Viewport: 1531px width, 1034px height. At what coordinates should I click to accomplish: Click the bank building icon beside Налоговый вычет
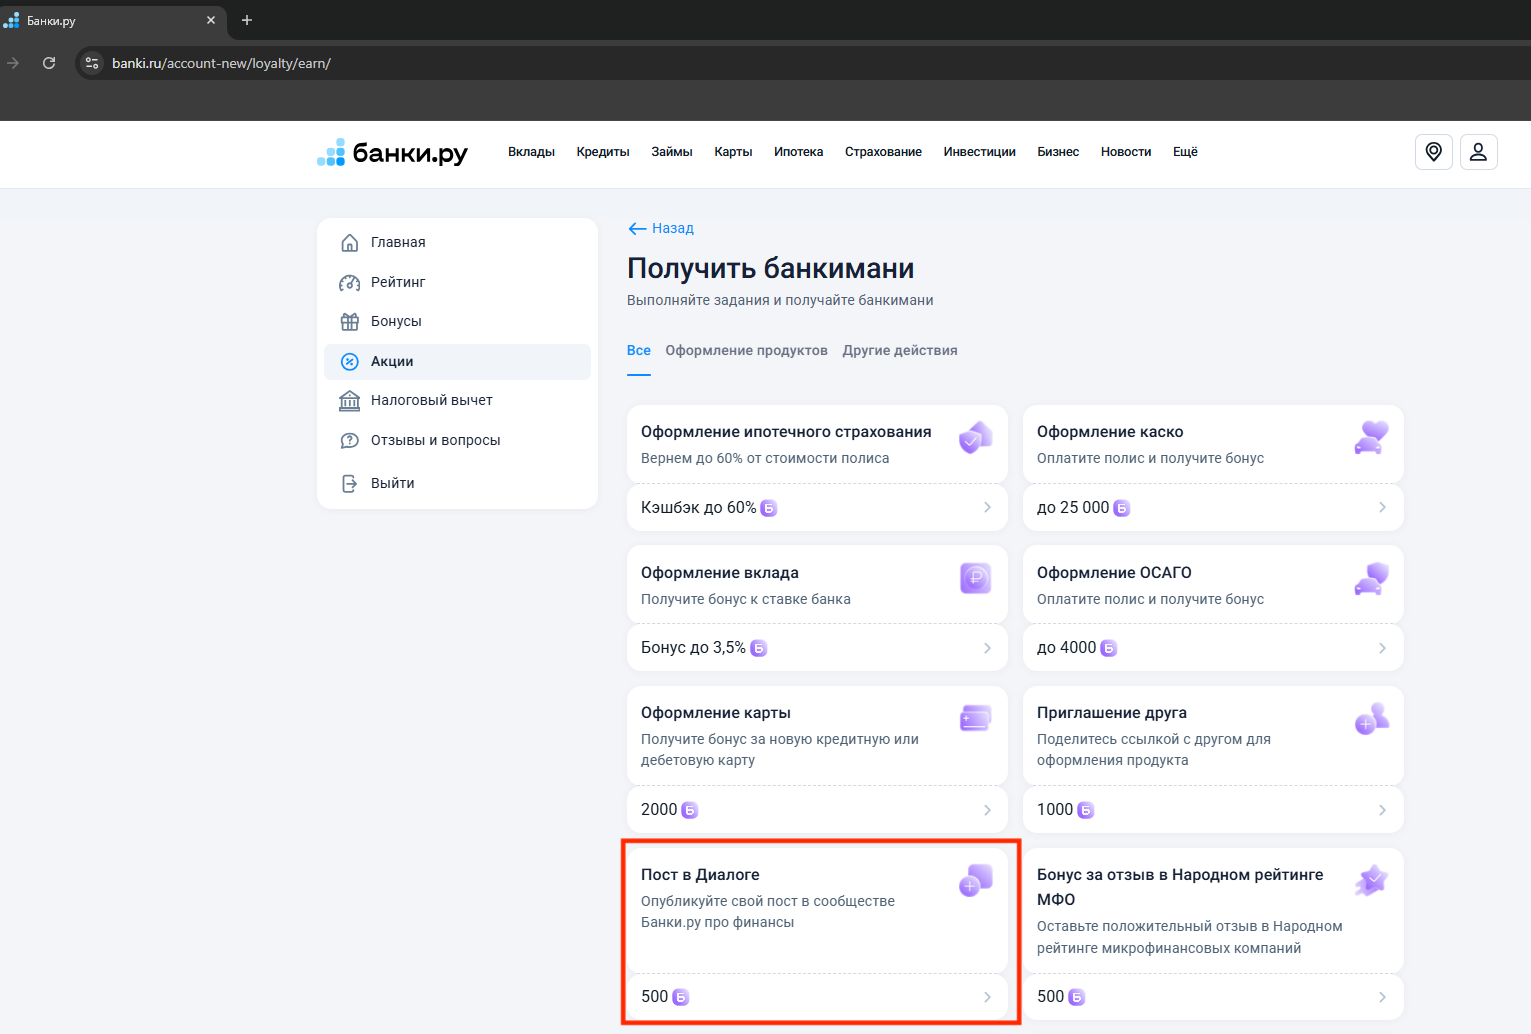tap(350, 401)
